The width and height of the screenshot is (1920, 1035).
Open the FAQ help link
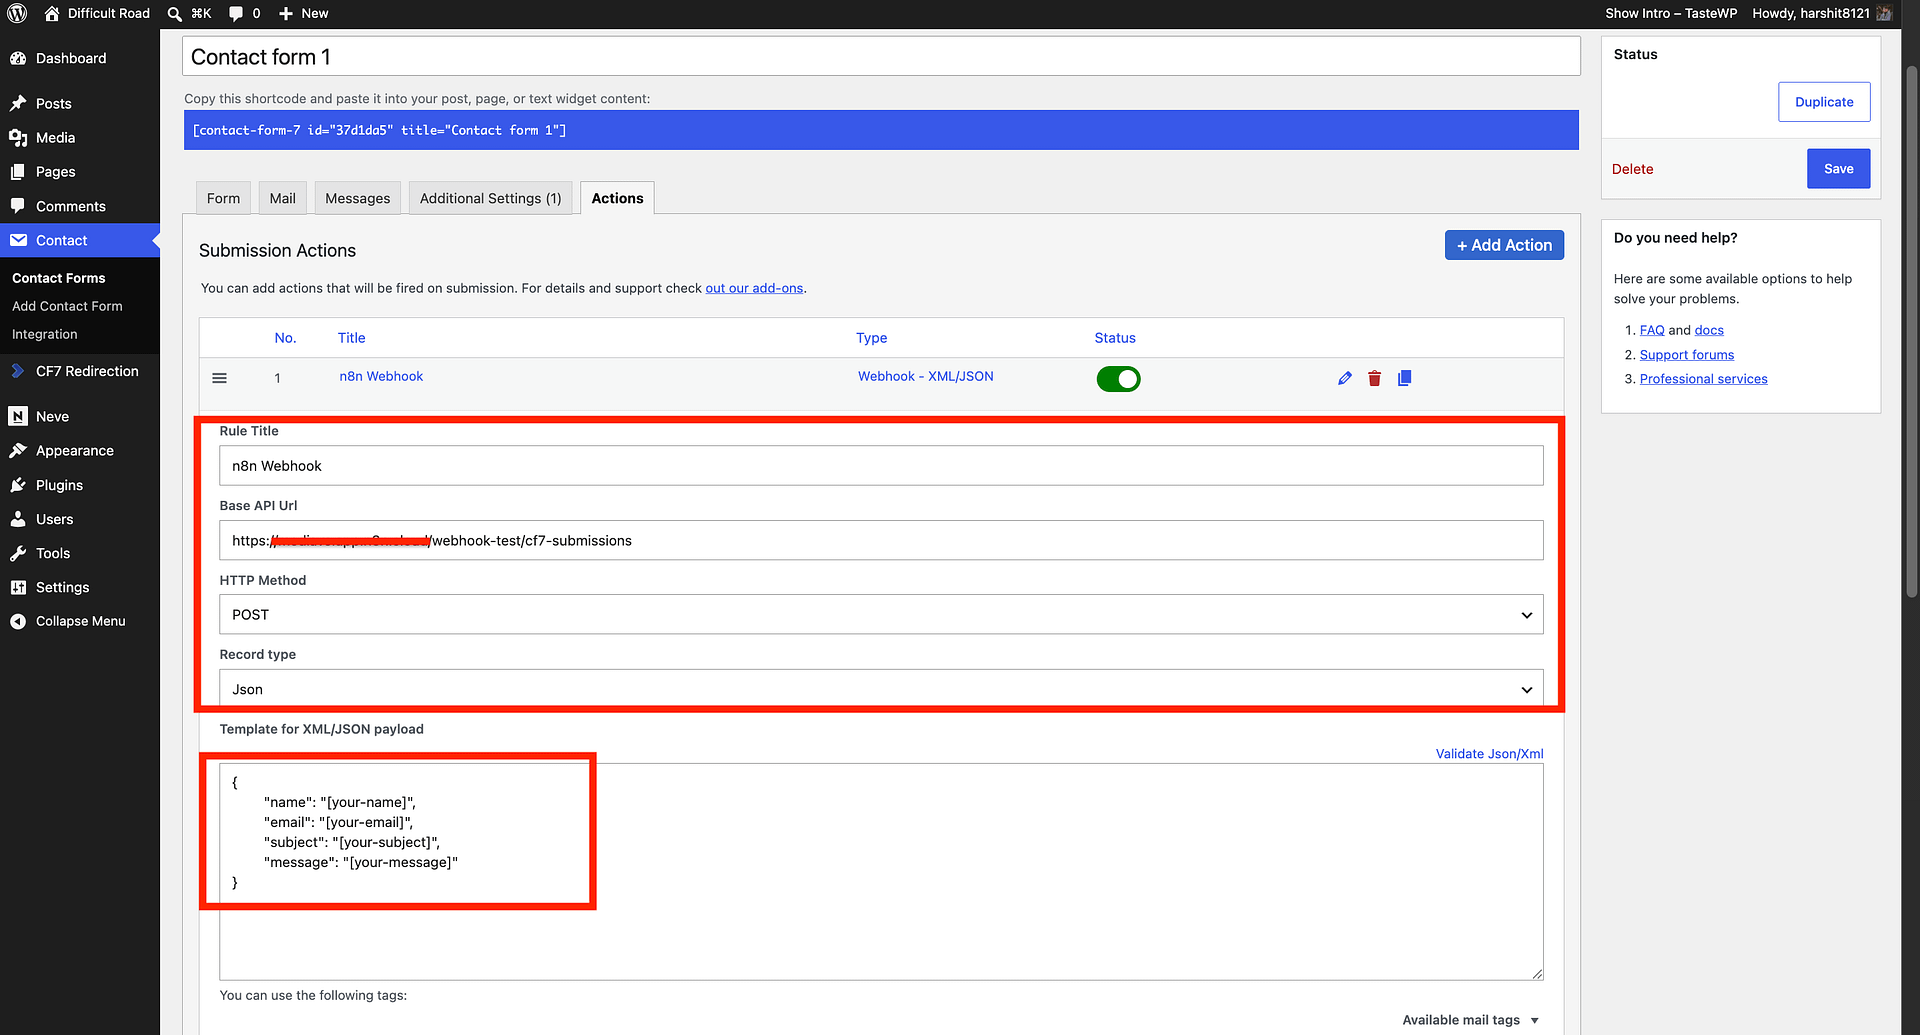(1652, 330)
